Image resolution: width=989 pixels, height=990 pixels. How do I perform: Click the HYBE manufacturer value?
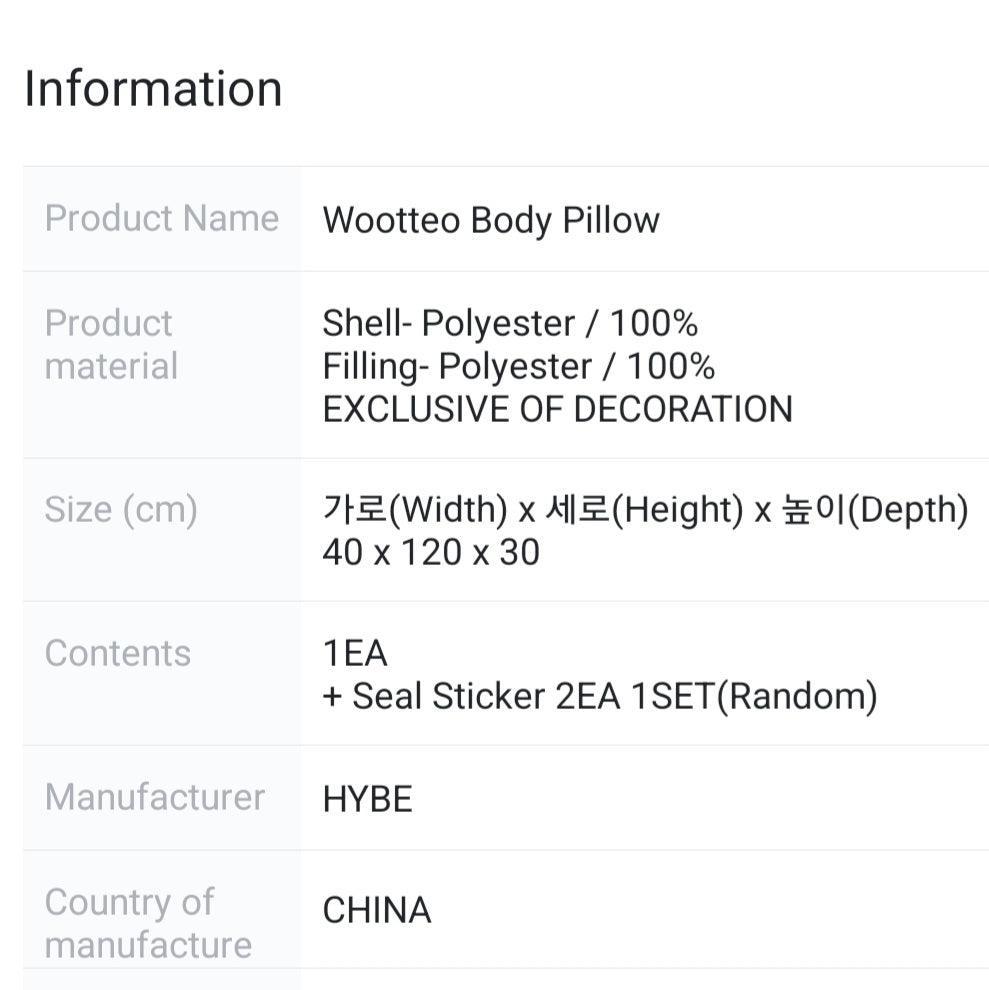point(367,800)
